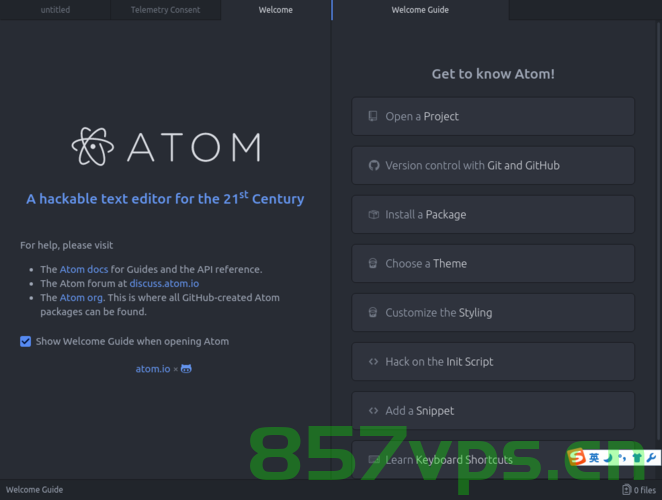Click the Get to know Atom! heading

493,74
